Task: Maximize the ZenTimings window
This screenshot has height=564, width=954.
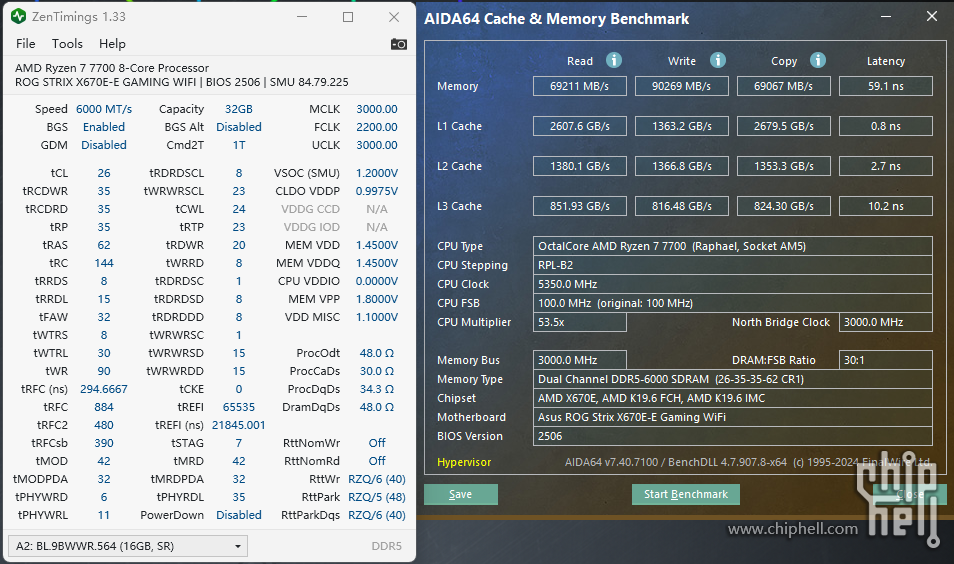Action: pos(348,16)
